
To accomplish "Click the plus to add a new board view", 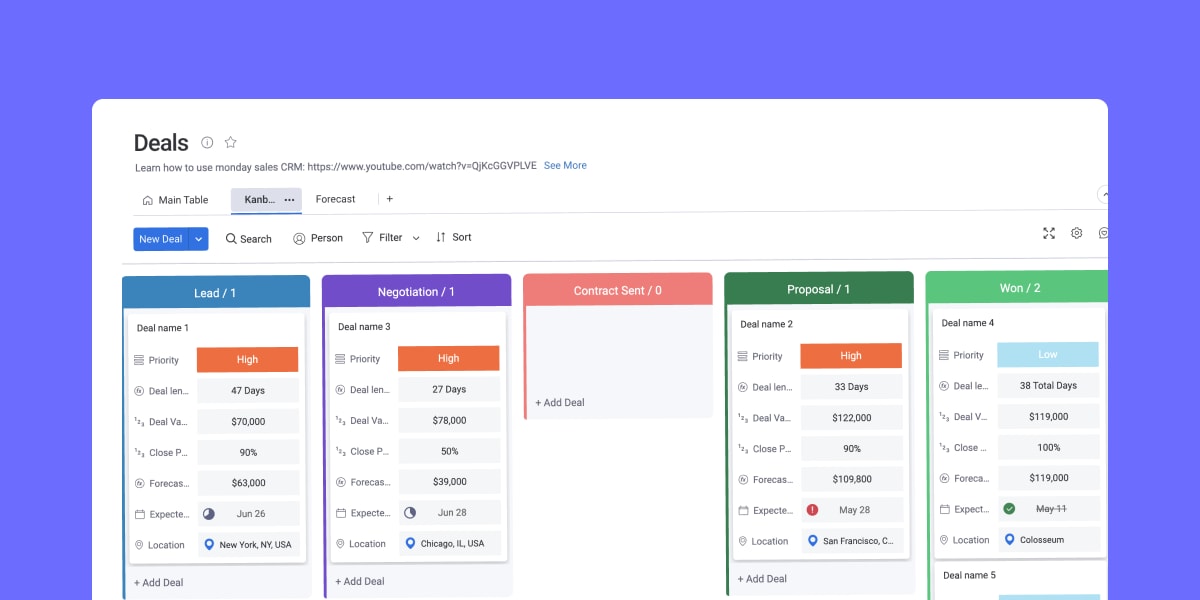I will click(389, 199).
